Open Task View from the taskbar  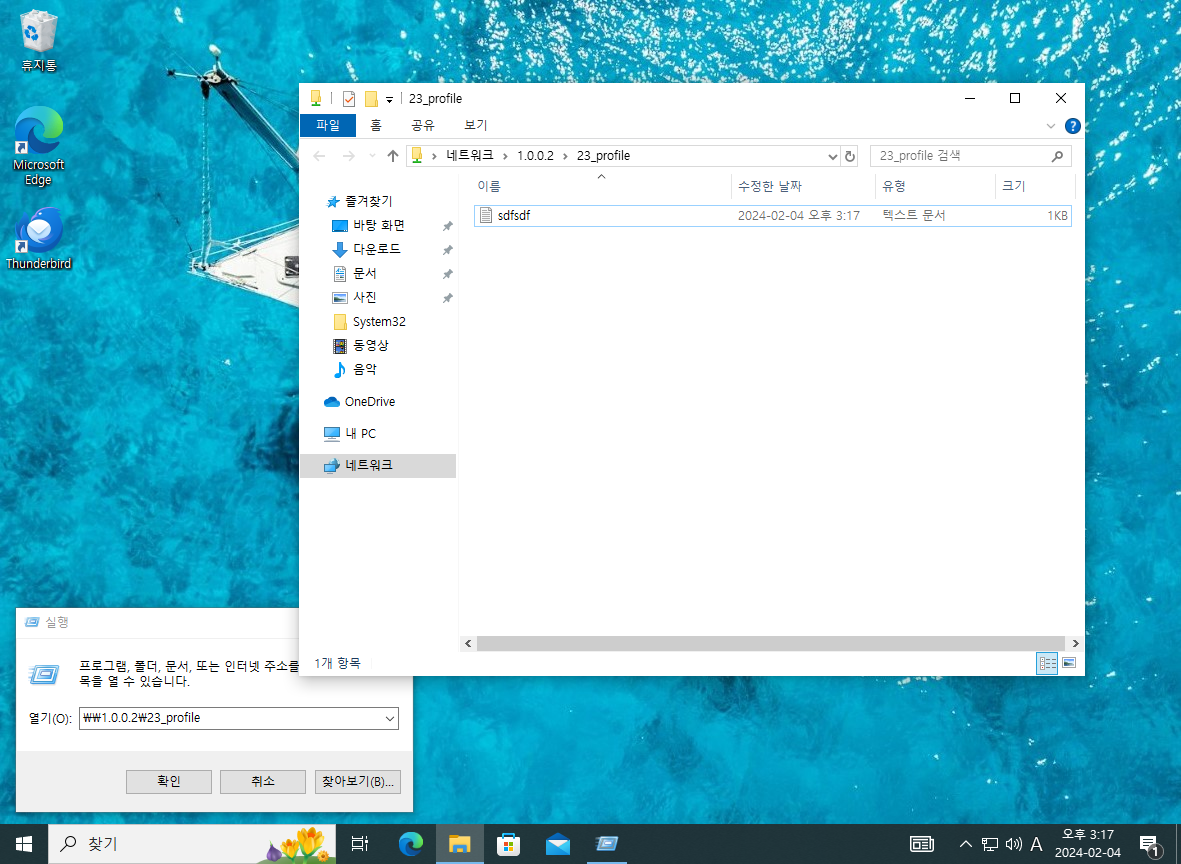(361, 844)
